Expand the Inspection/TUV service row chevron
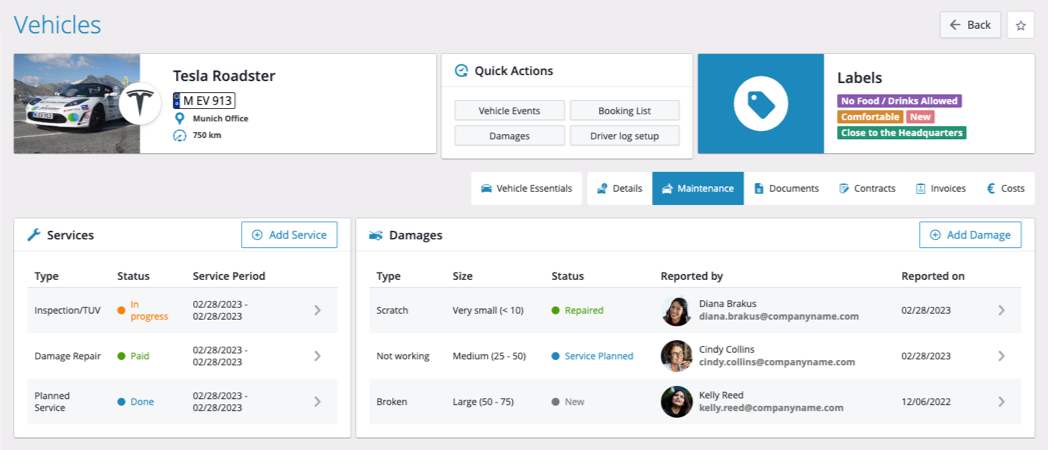 317,310
